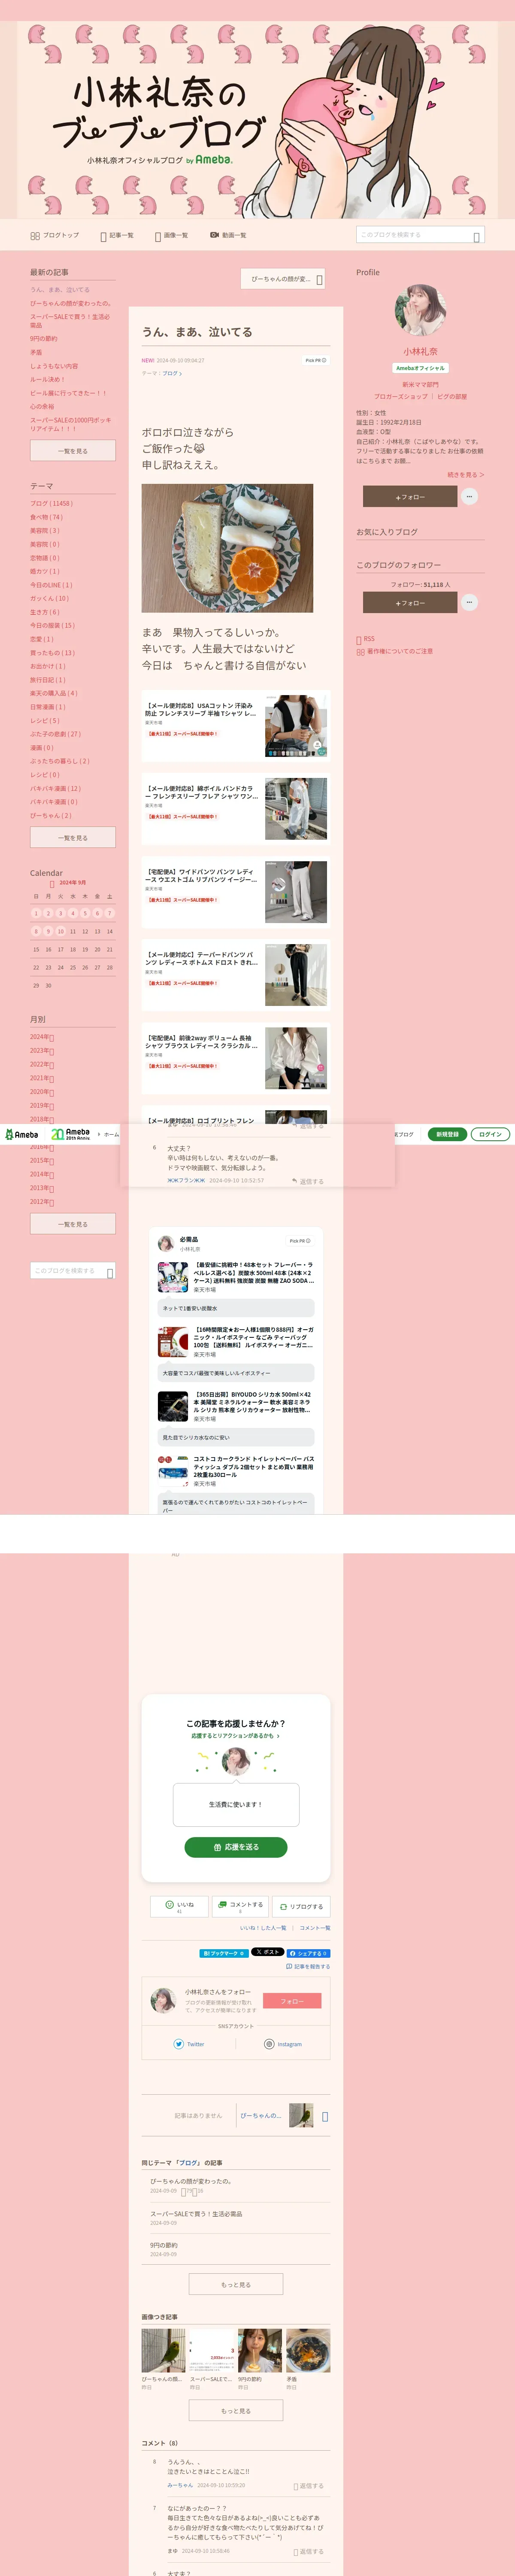The image size is (515, 2576).
Task: Click the search icon in top search box
Action: [x=477, y=236]
